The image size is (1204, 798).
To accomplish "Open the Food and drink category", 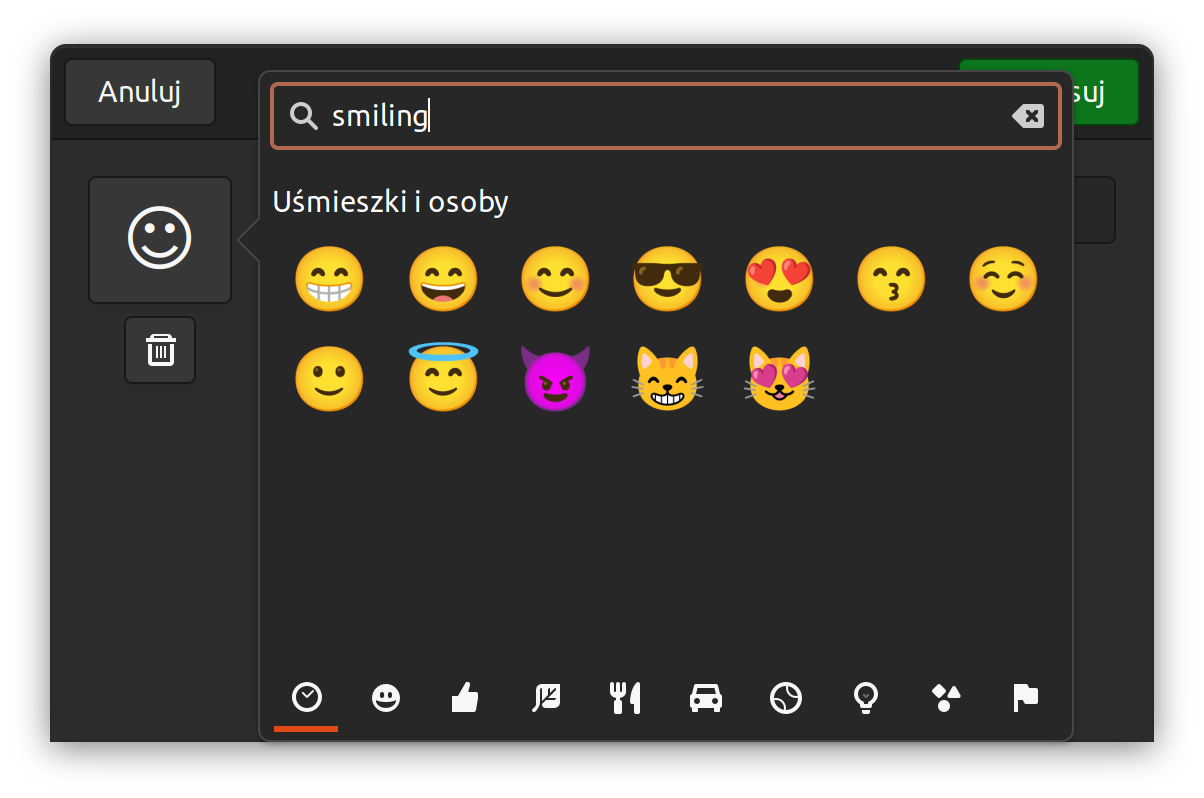I will [626, 698].
